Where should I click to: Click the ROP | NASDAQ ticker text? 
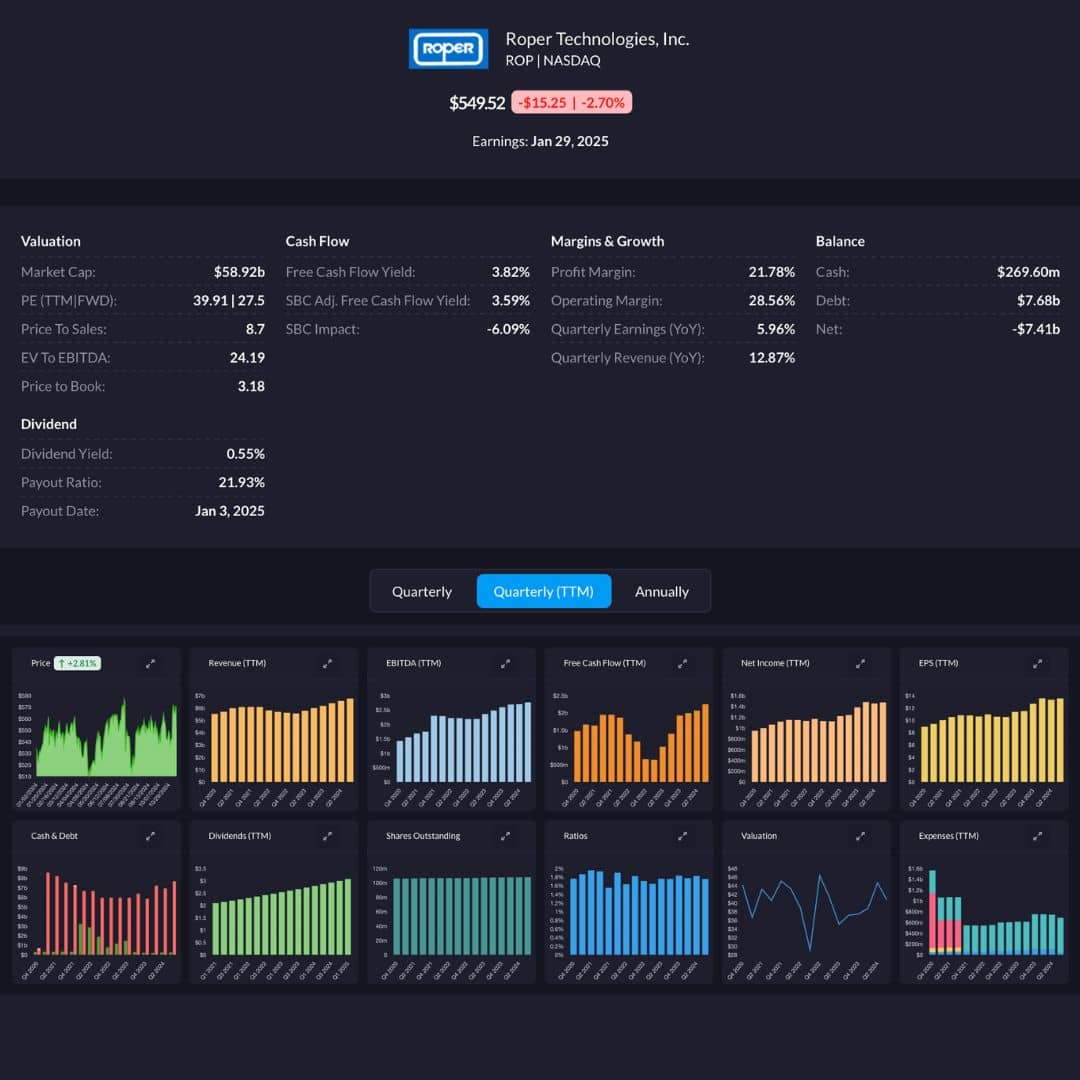point(553,61)
